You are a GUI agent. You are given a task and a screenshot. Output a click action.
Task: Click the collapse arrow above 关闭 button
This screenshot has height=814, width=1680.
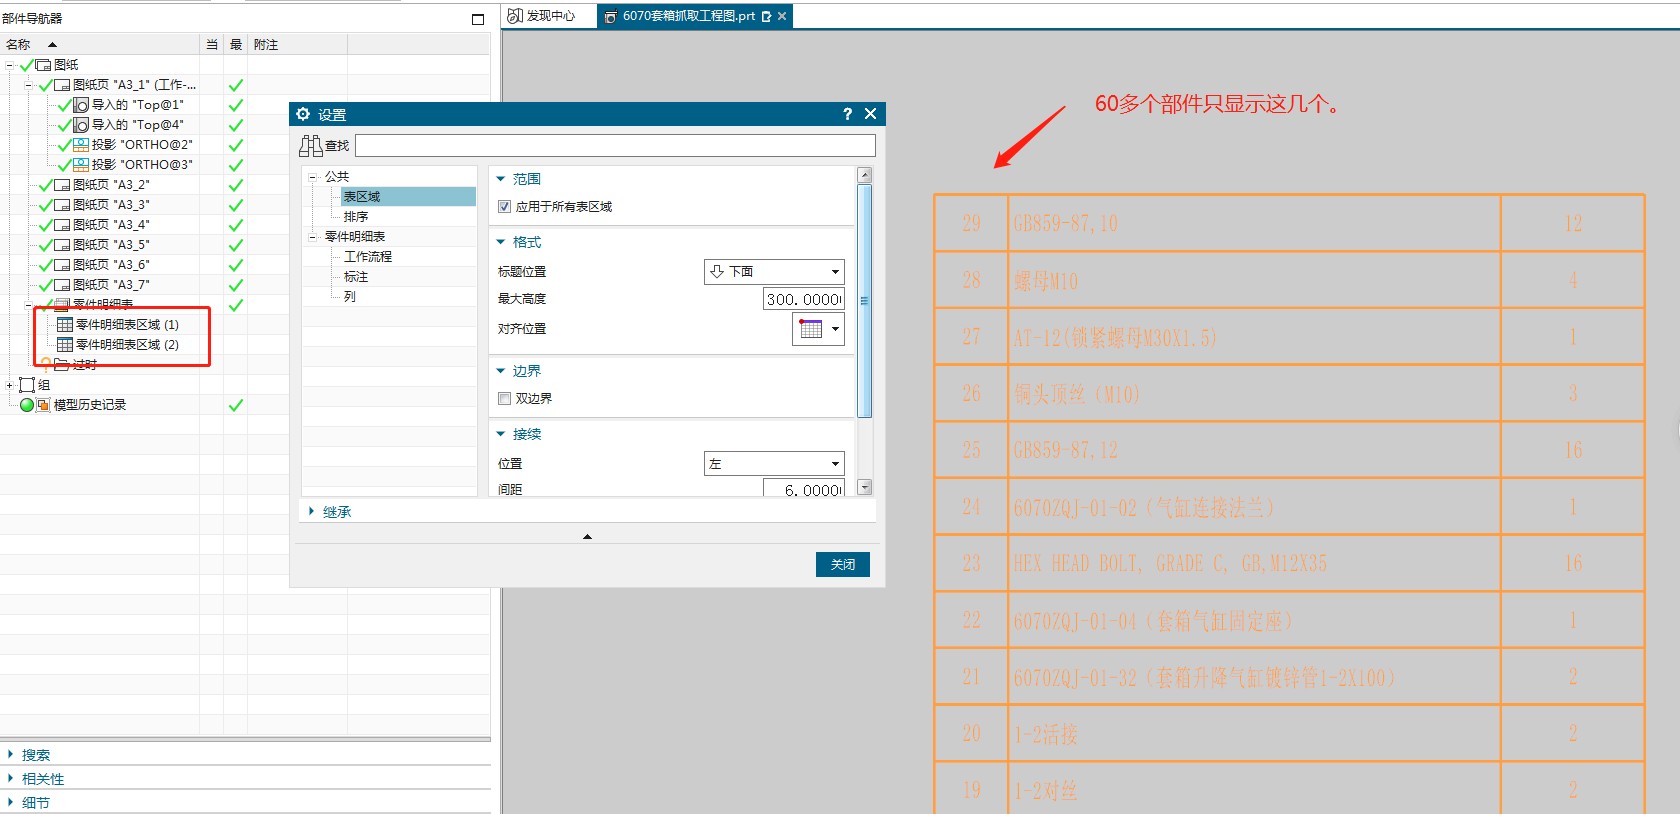tap(587, 537)
